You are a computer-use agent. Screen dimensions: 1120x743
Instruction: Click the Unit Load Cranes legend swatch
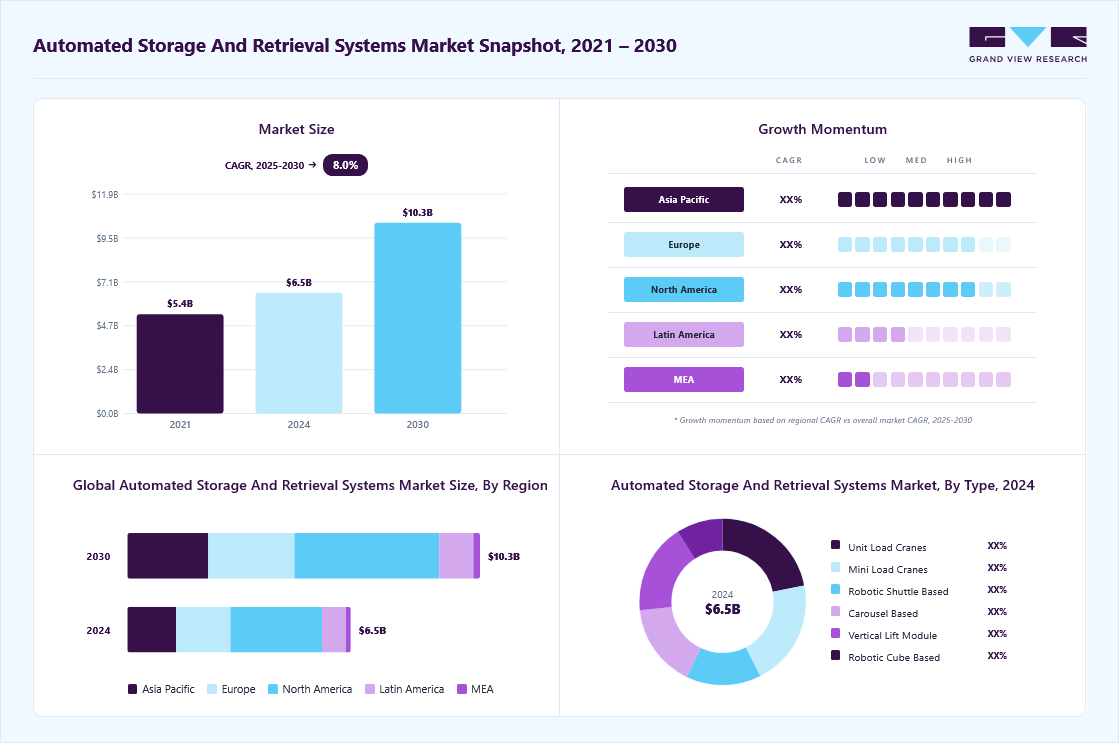point(836,545)
